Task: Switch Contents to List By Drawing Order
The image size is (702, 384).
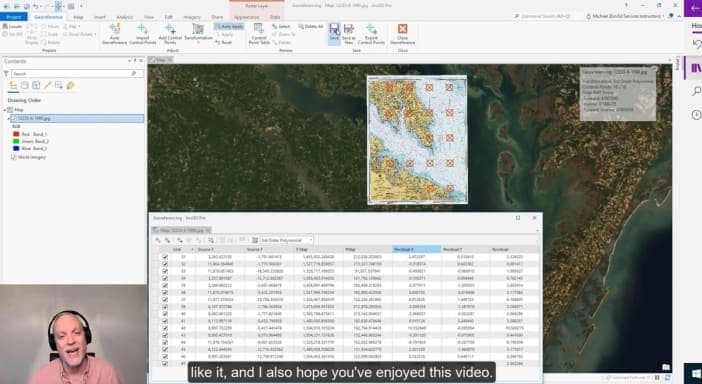Action: click(x=13, y=85)
